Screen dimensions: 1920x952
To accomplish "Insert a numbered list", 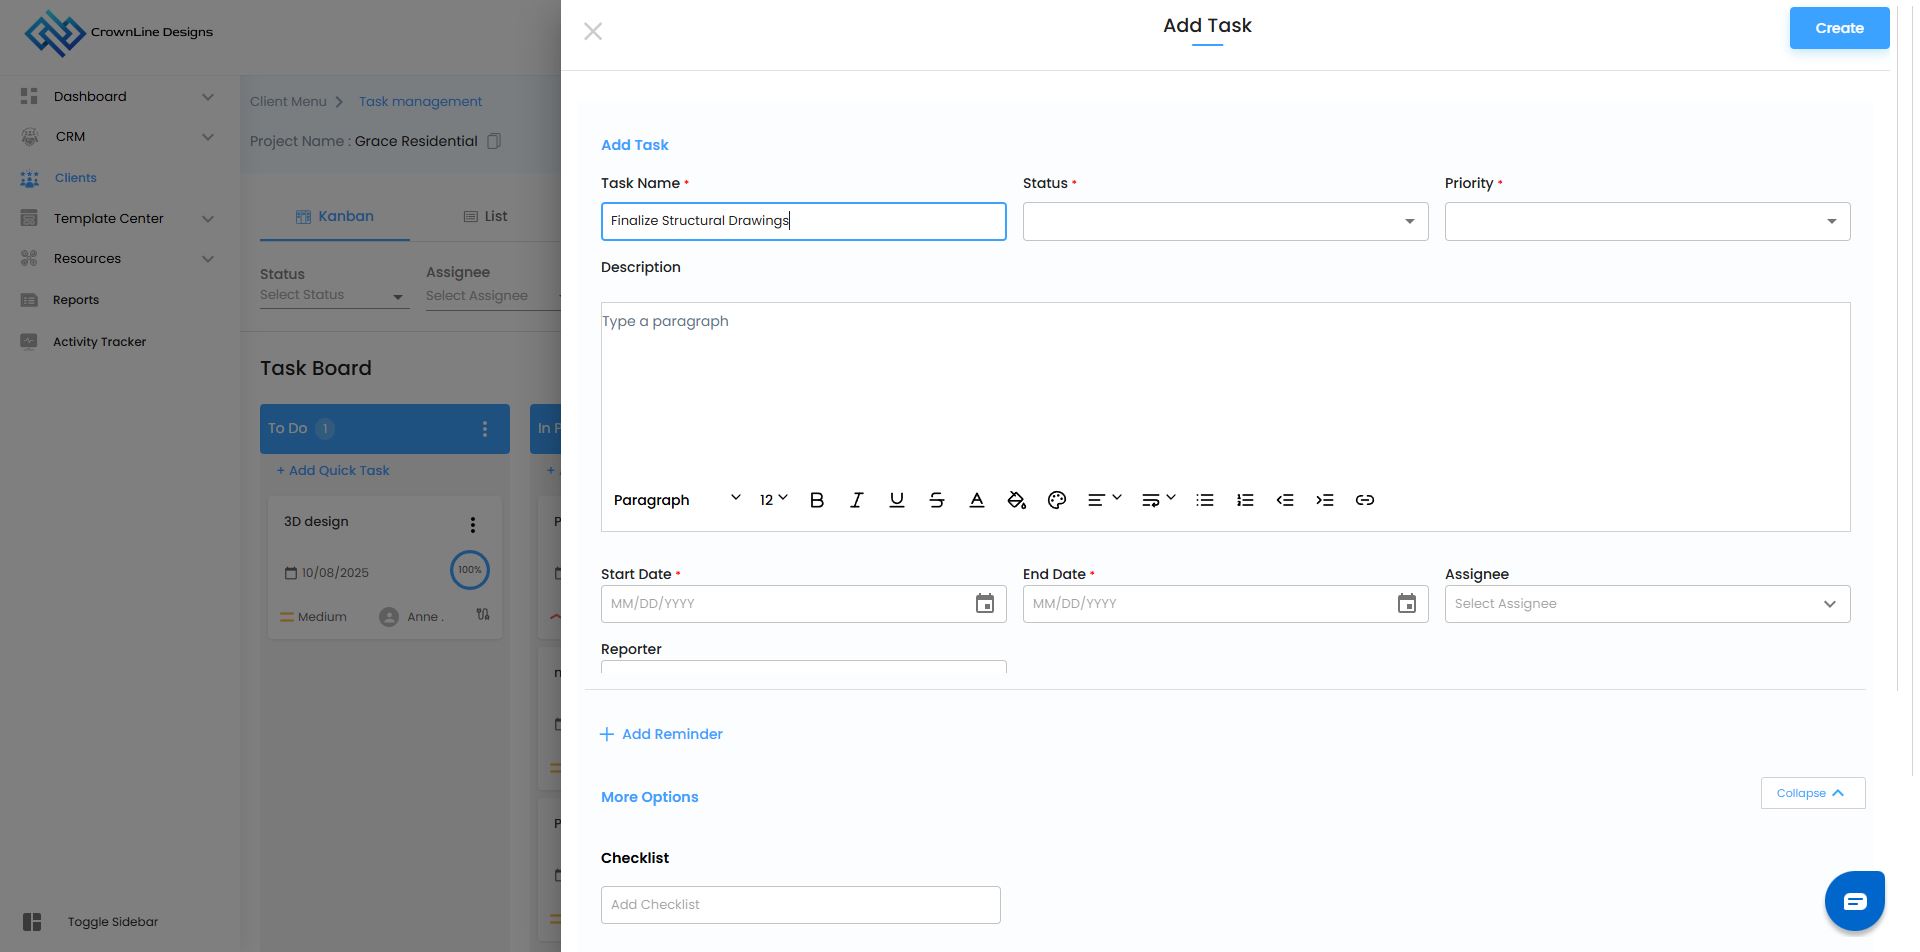I will (1244, 500).
